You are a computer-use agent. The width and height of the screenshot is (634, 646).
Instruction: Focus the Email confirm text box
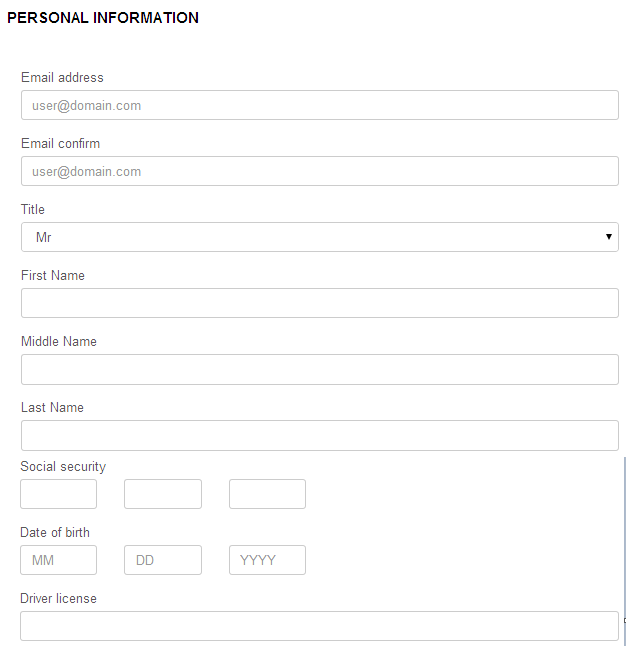tap(320, 171)
